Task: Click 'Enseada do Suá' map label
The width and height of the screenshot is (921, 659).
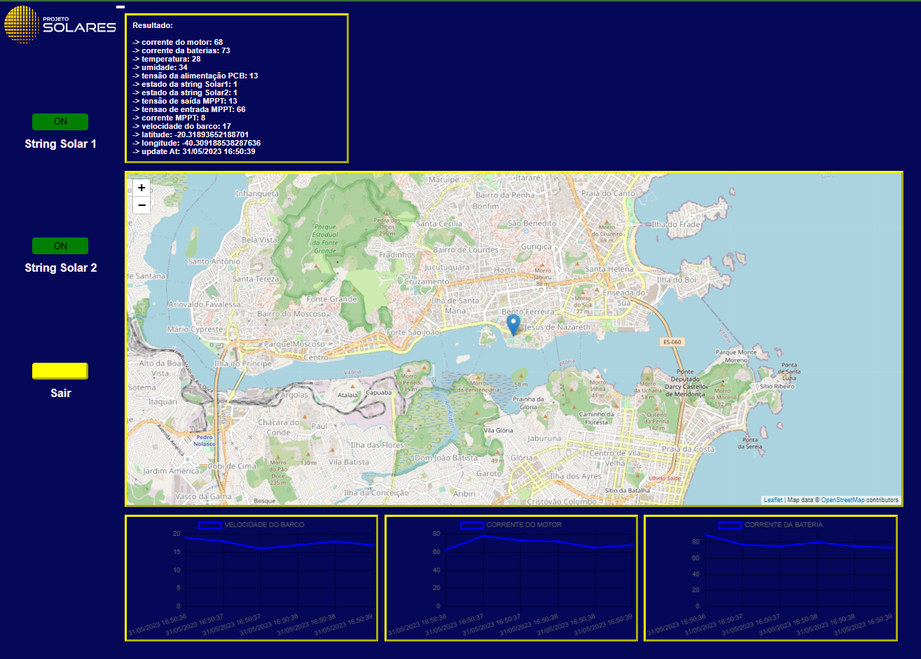Action: point(624,297)
